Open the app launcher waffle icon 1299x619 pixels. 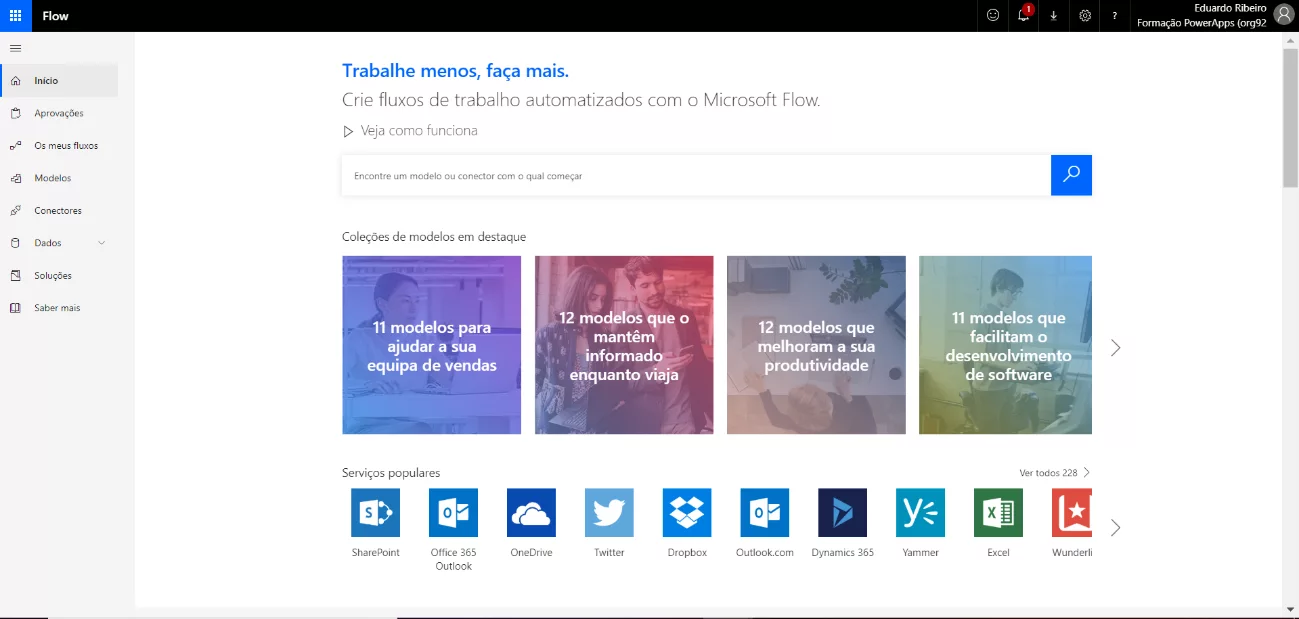point(16,16)
